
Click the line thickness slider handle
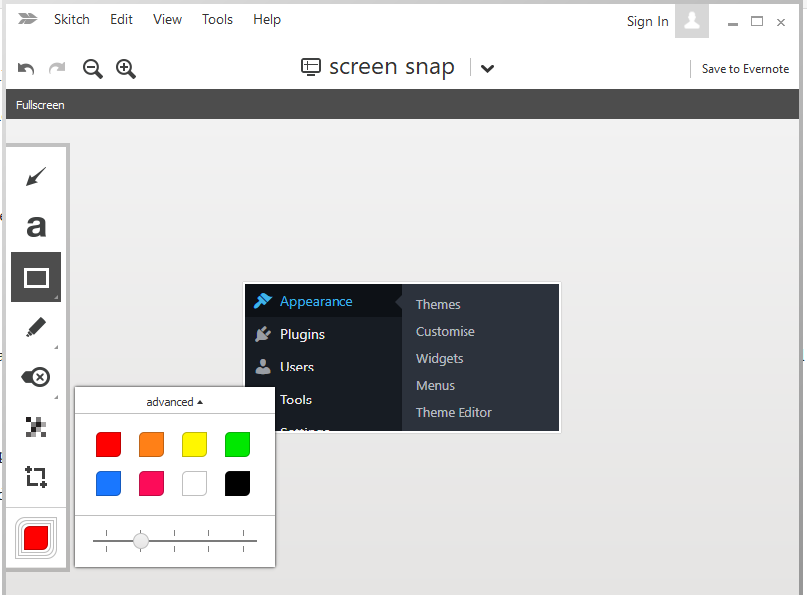[141, 541]
